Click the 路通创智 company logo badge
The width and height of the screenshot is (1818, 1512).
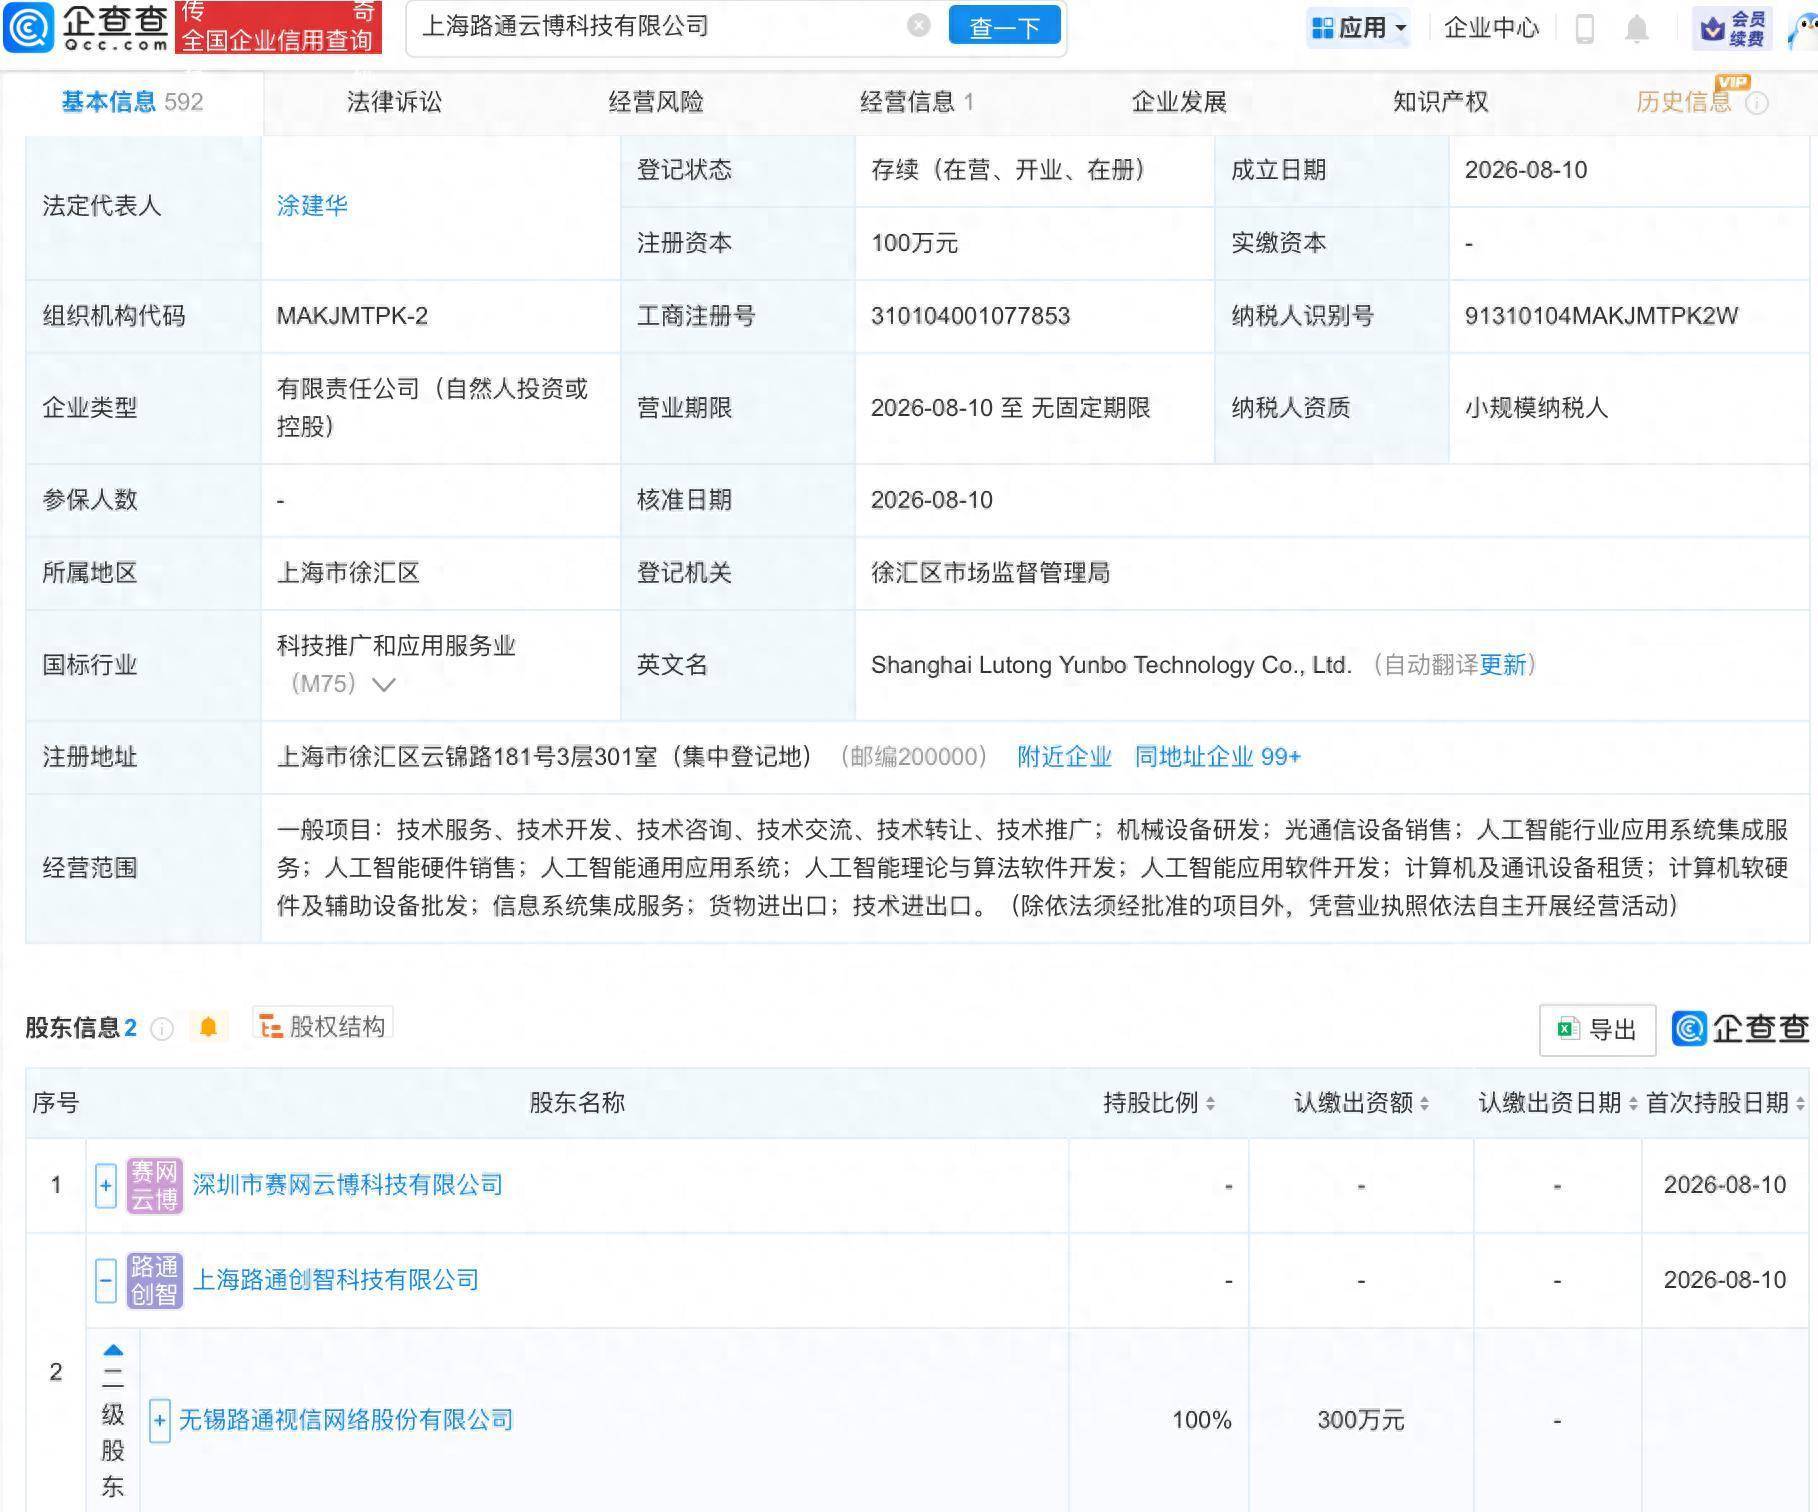pos(154,1281)
